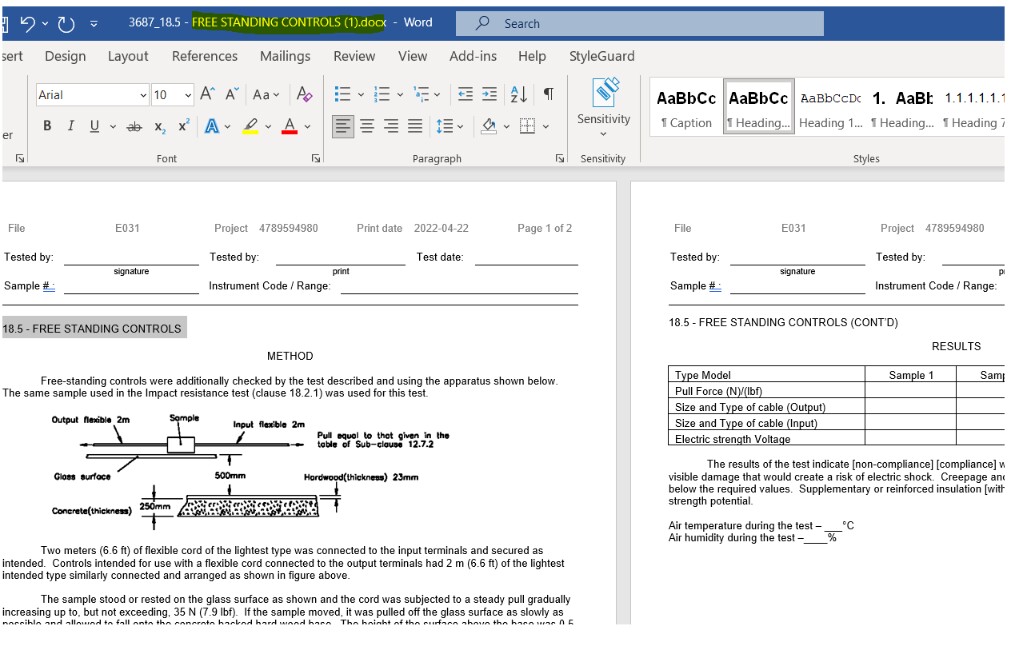Toggle Bold formatting
Screen dimensions: 1015x670
[47, 126]
